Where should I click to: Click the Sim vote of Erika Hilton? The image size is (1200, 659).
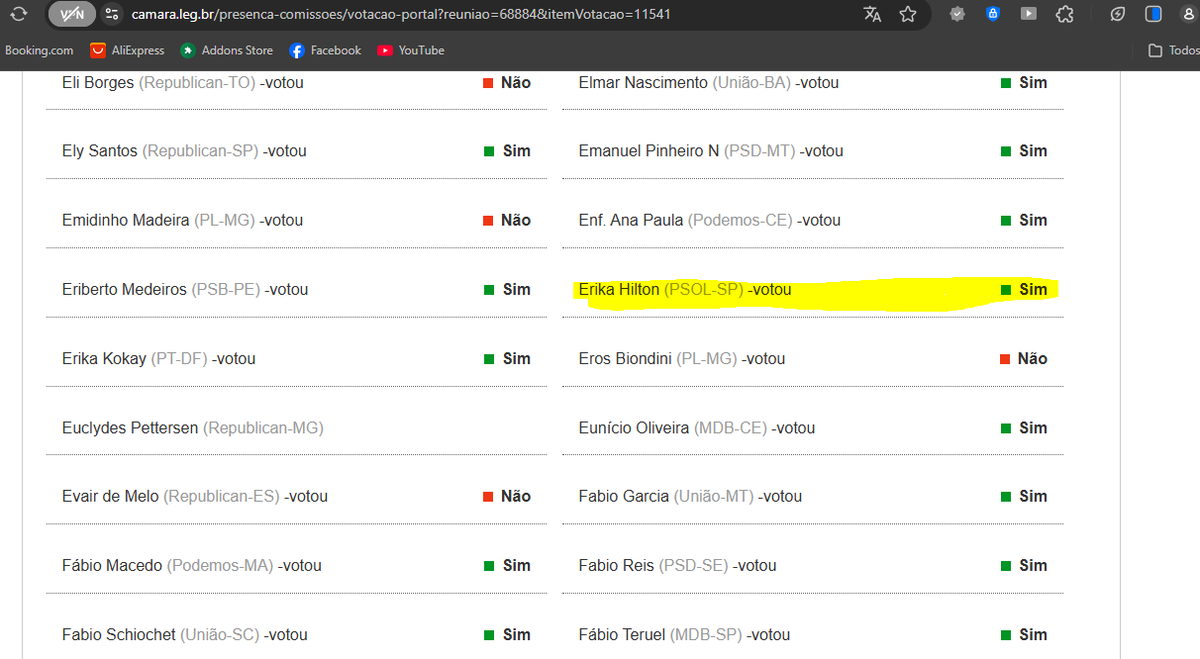coord(1024,289)
